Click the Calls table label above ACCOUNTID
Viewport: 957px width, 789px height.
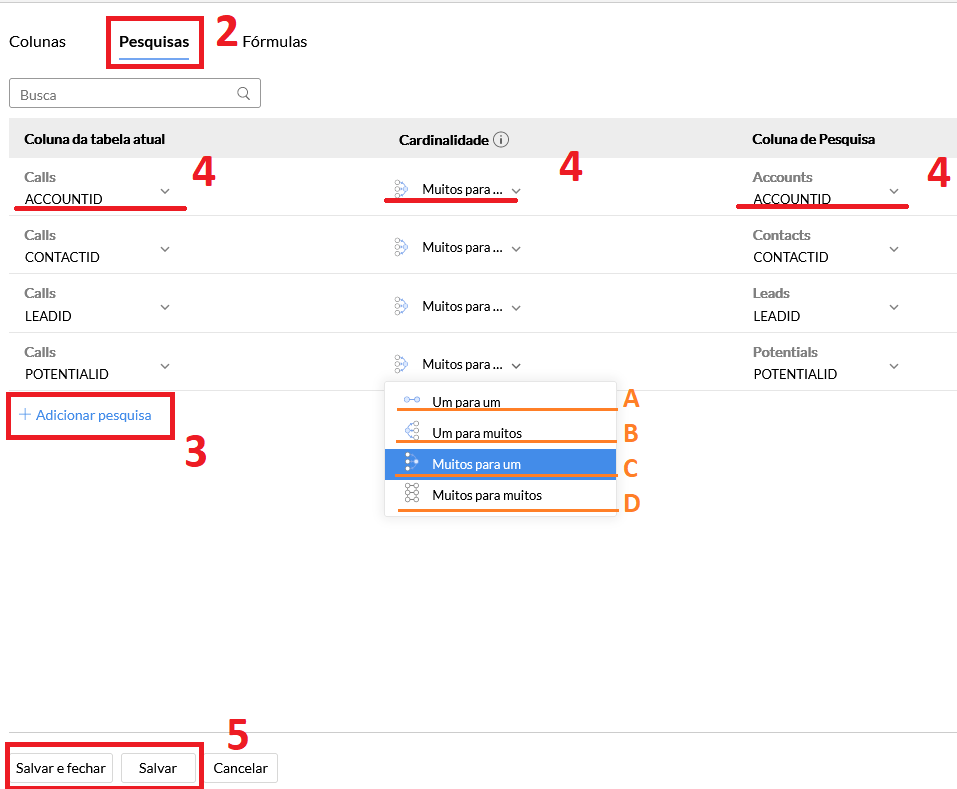click(40, 177)
